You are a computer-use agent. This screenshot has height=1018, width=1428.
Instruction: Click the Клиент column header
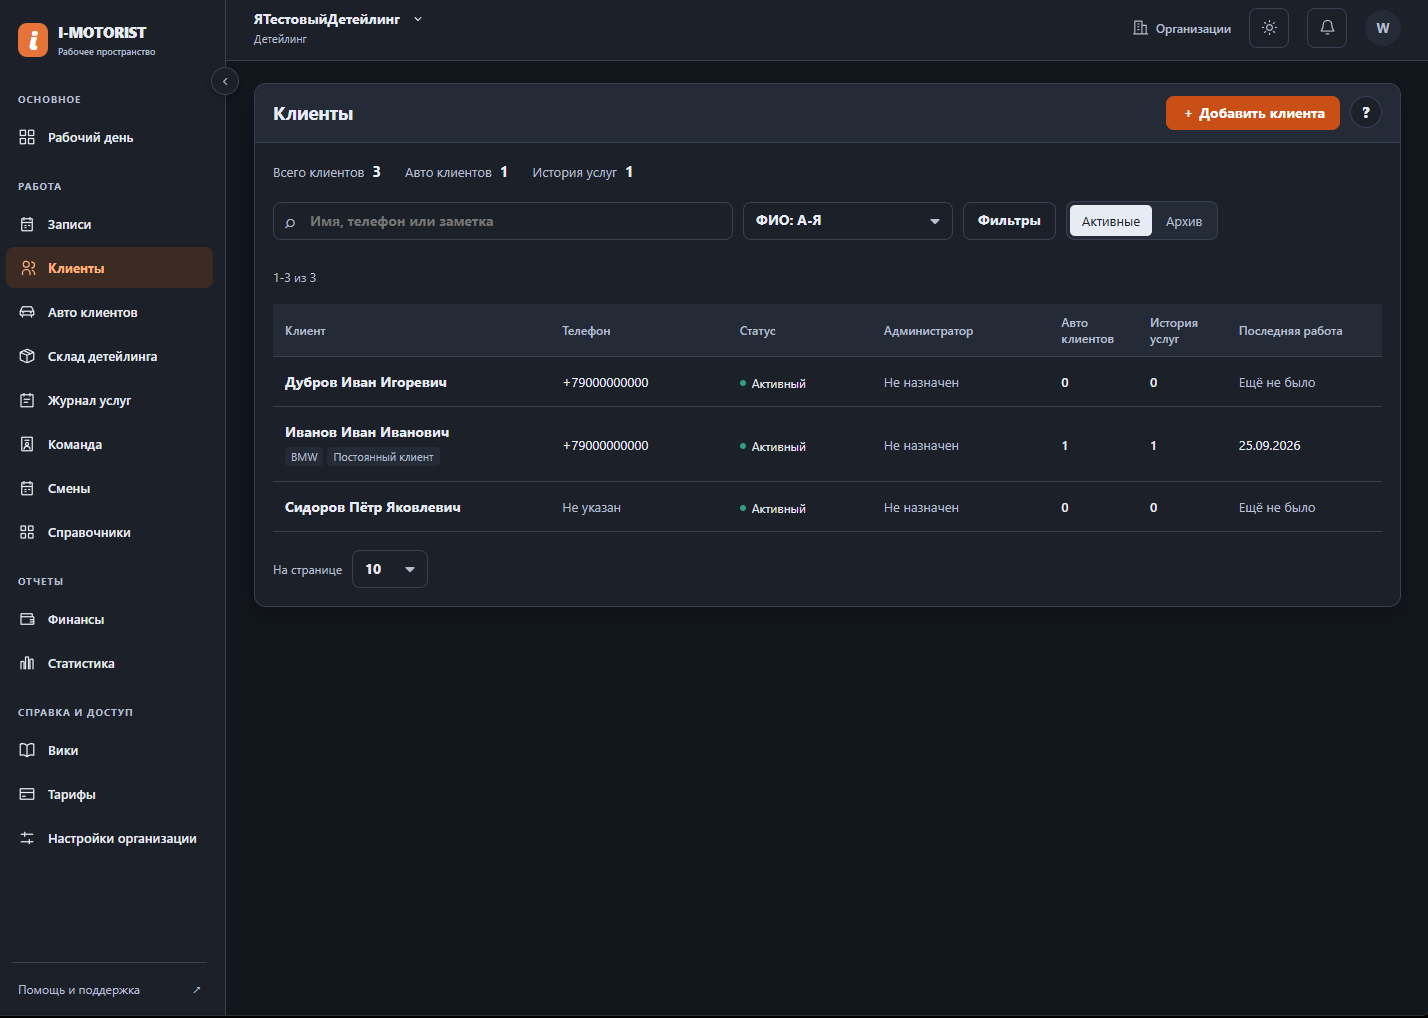[x=305, y=331]
